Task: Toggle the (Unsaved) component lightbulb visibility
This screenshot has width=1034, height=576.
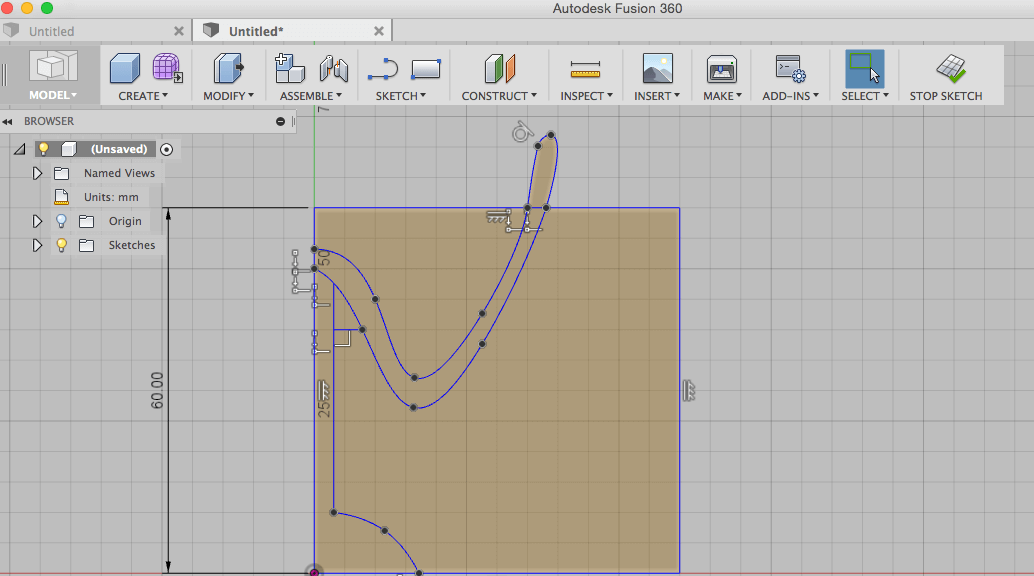Action: tap(44, 148)
